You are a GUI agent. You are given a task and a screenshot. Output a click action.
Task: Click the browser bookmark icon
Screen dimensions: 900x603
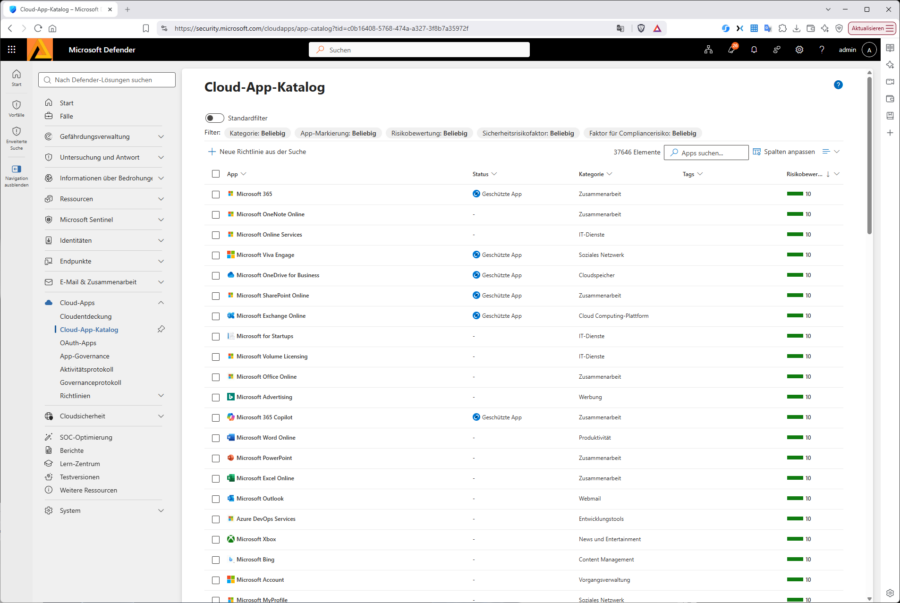coord(146,28)
